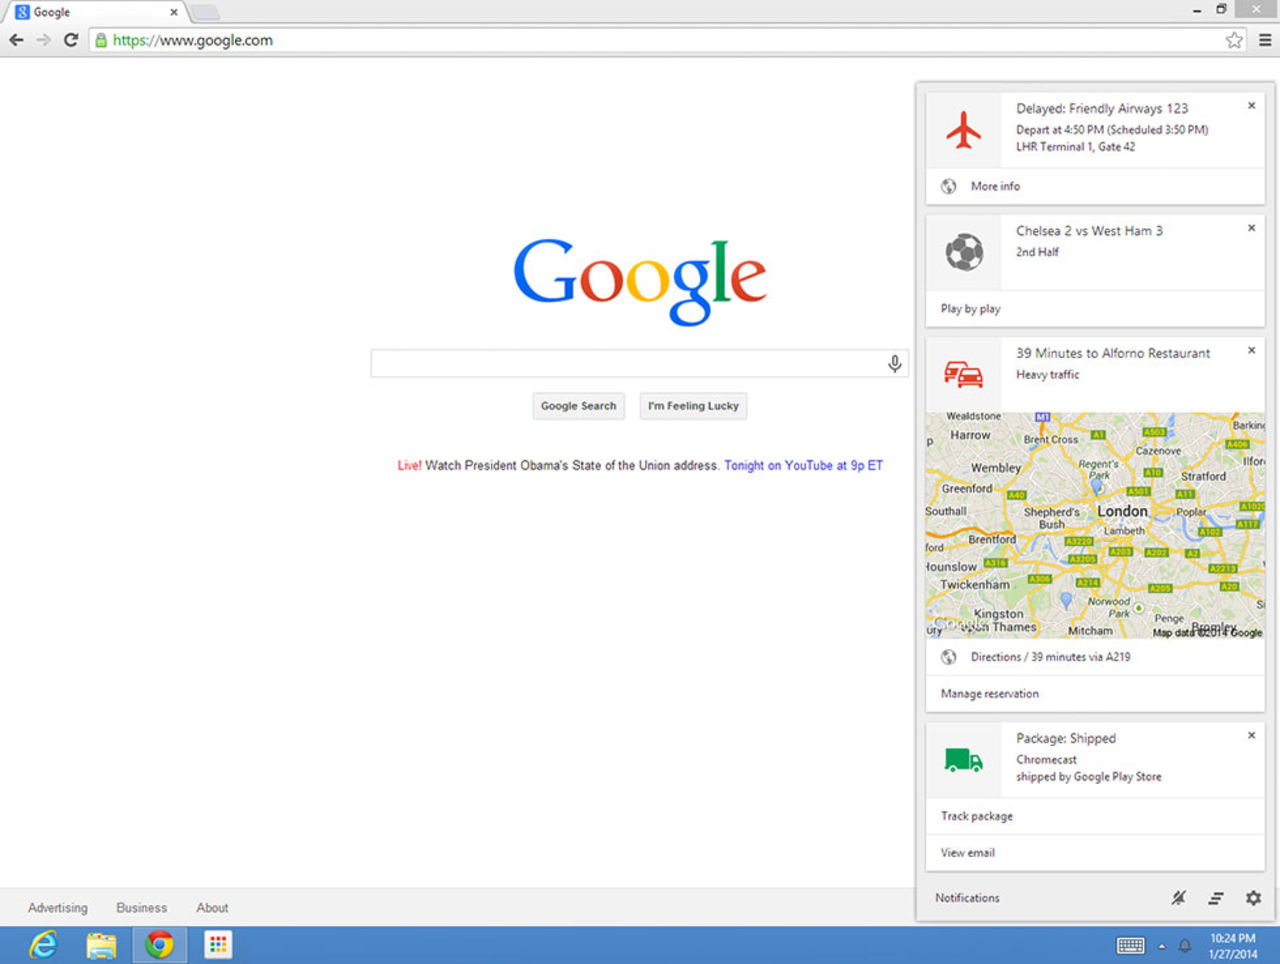
Task: Toggle the bookmark star in address bar
Action: (1234, 41)
